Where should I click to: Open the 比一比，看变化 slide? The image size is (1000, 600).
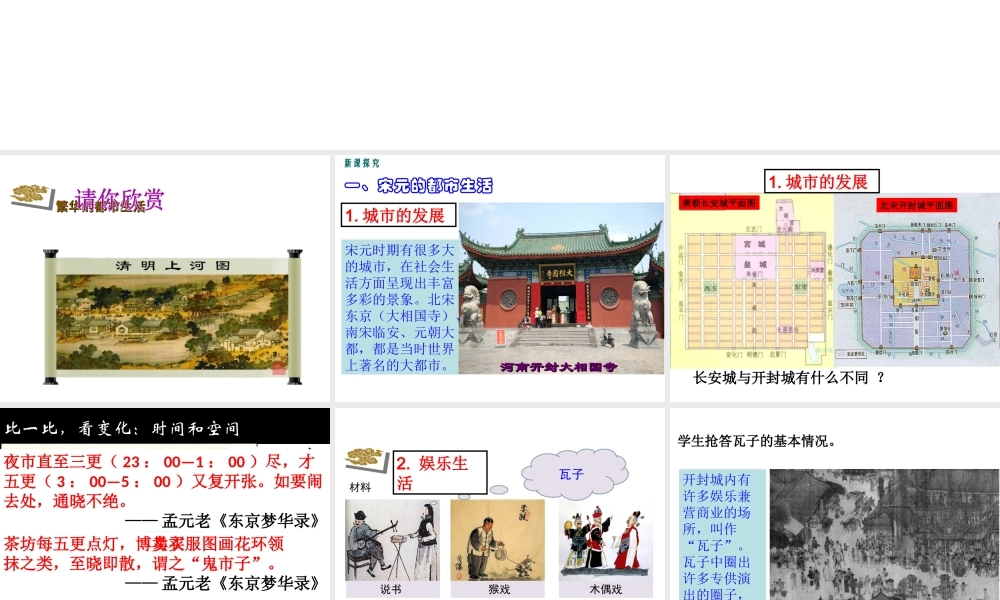point(165,504)
